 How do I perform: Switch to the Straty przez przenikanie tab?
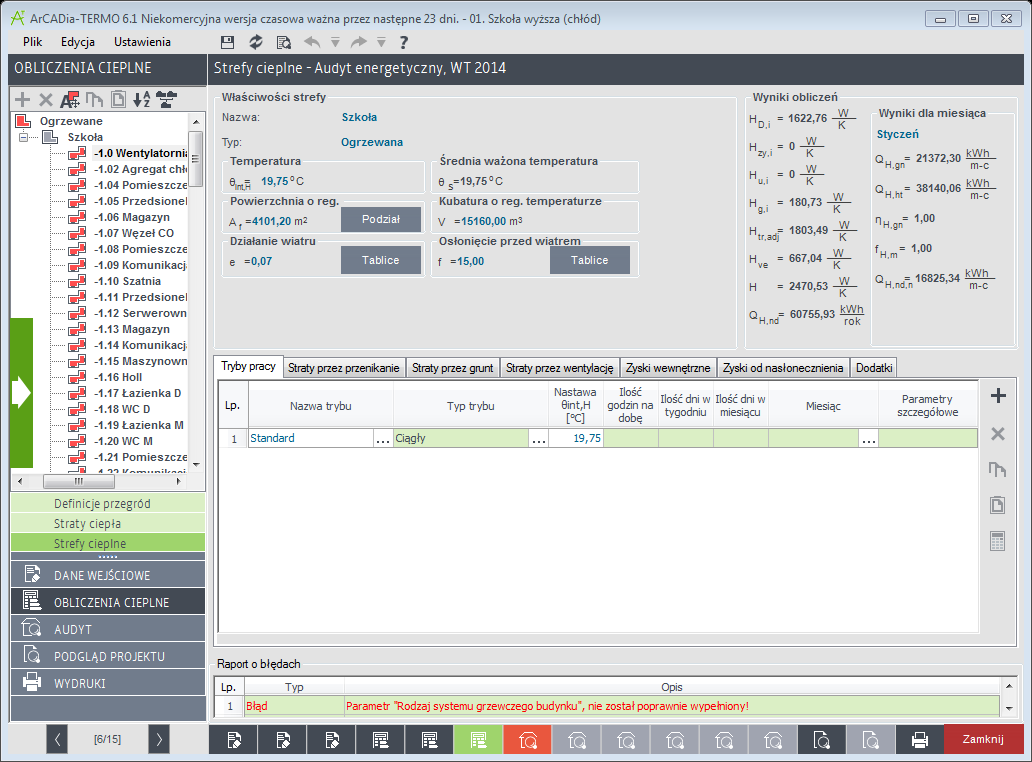pyautogui.click(x=344, y=368)
